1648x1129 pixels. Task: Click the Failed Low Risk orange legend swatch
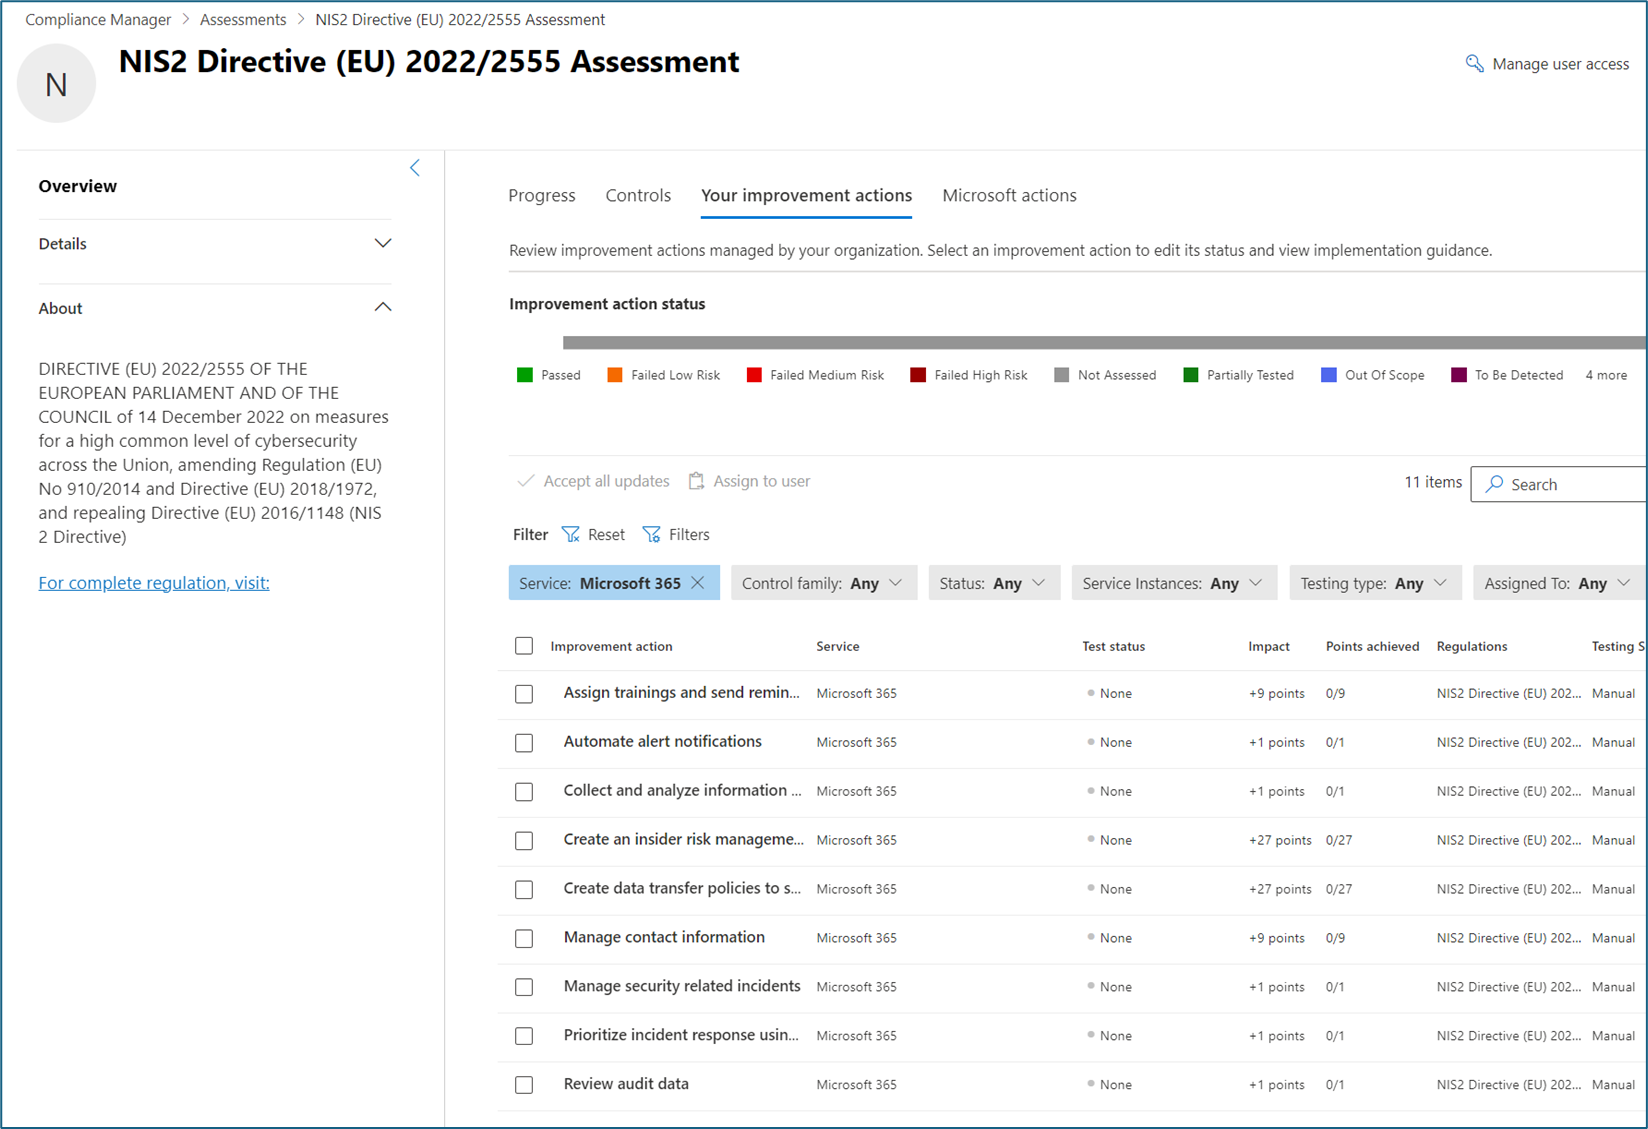[615, 375]
